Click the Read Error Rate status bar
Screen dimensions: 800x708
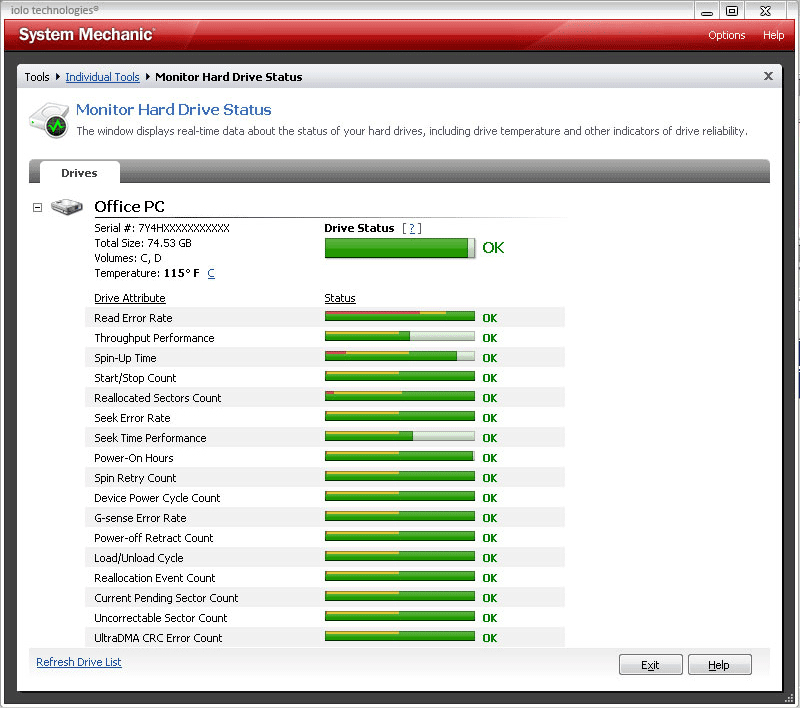click(x=399, y=316)
